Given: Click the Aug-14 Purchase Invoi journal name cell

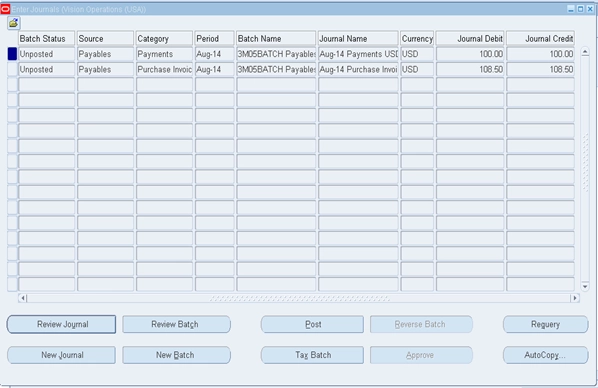Looking at the screenshot, I should (x=358, y=69).
